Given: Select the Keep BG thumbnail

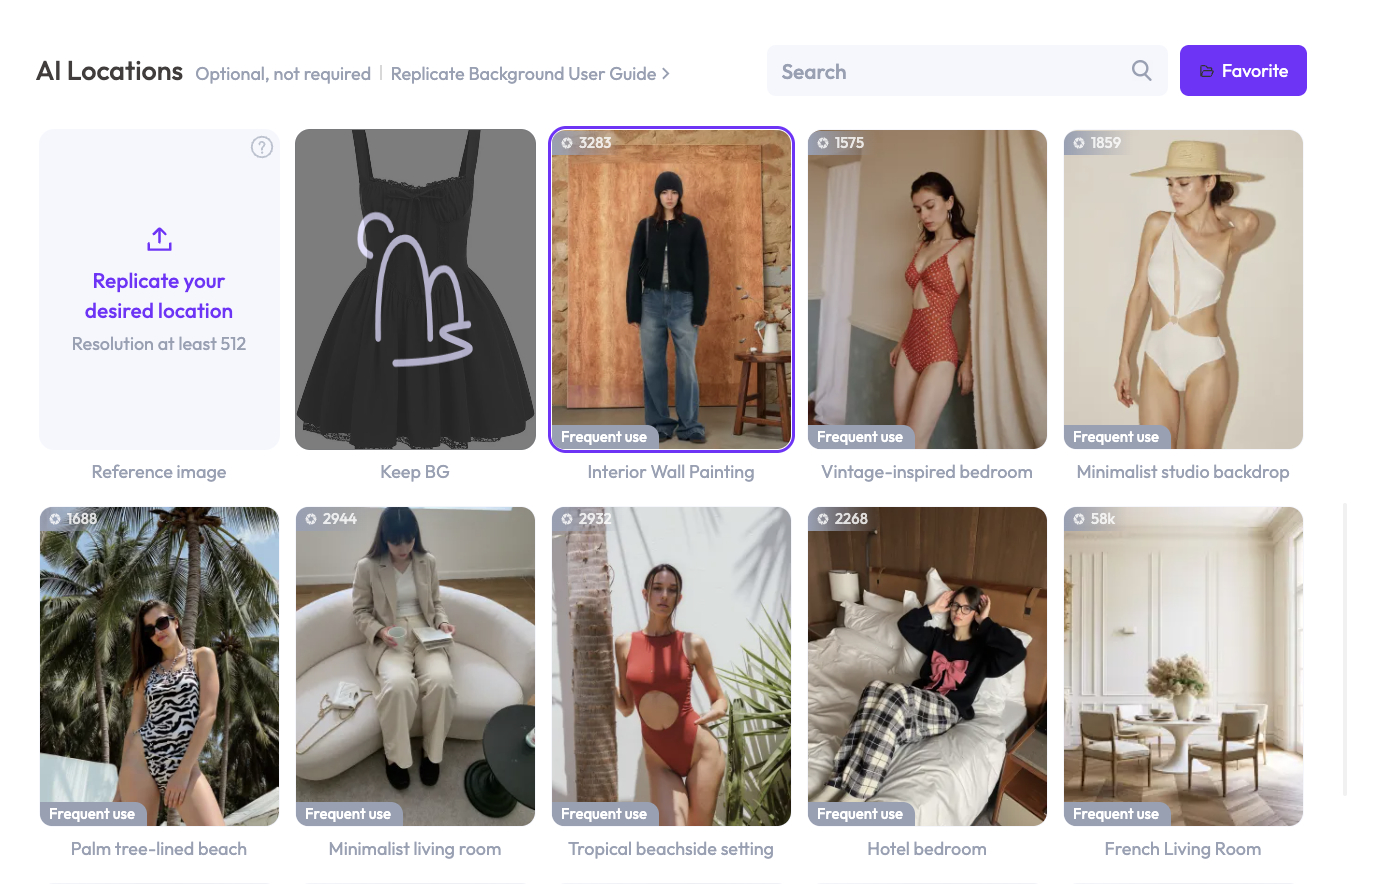Looking at the screenshot, I should coord(415,289).
